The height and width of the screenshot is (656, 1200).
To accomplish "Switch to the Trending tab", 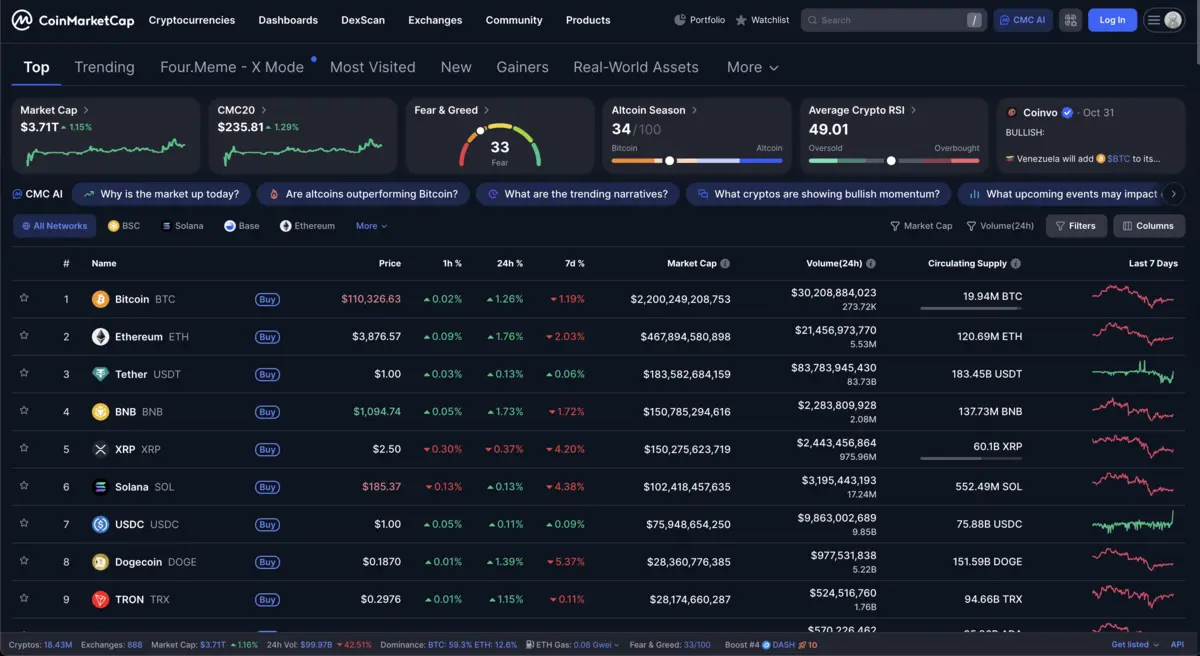I will [x=104, y=67].
